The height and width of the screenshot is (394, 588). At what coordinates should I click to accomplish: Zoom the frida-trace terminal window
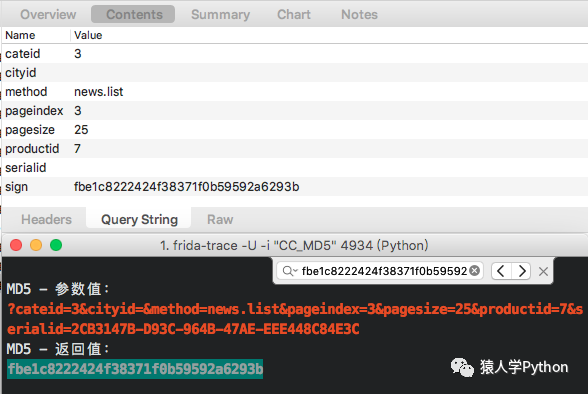(56, 245)
